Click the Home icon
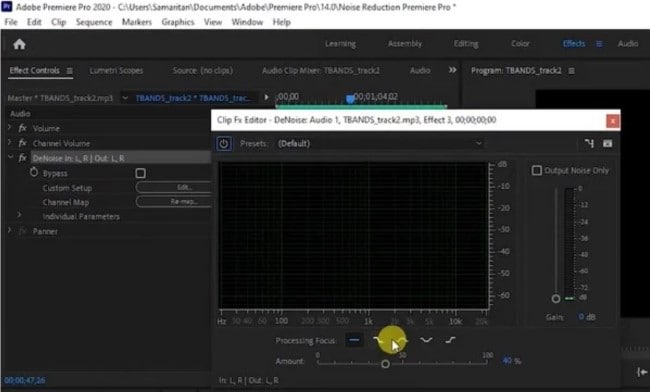Image resolution: width=650 pixels, height=392 pixels. [x=19, y=44]
